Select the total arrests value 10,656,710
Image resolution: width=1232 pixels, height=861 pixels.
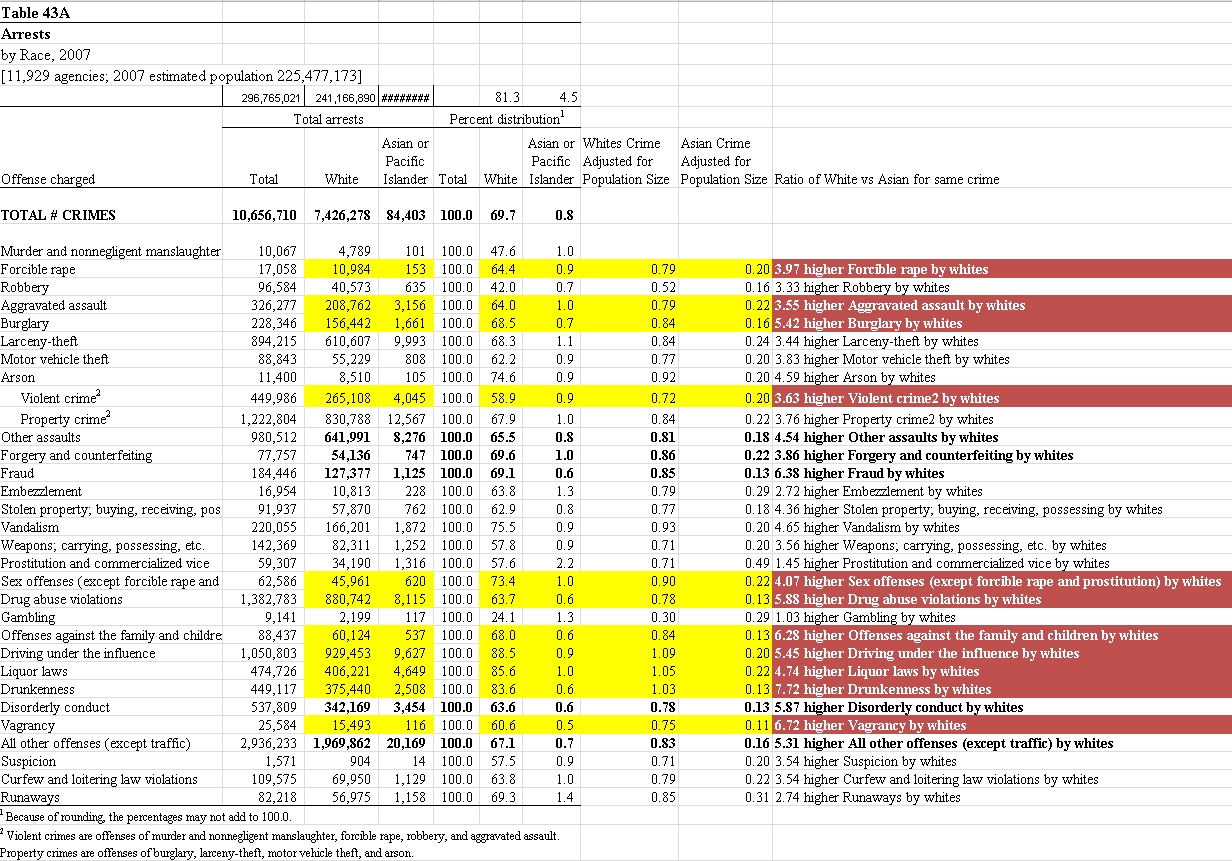pos(264,215)
